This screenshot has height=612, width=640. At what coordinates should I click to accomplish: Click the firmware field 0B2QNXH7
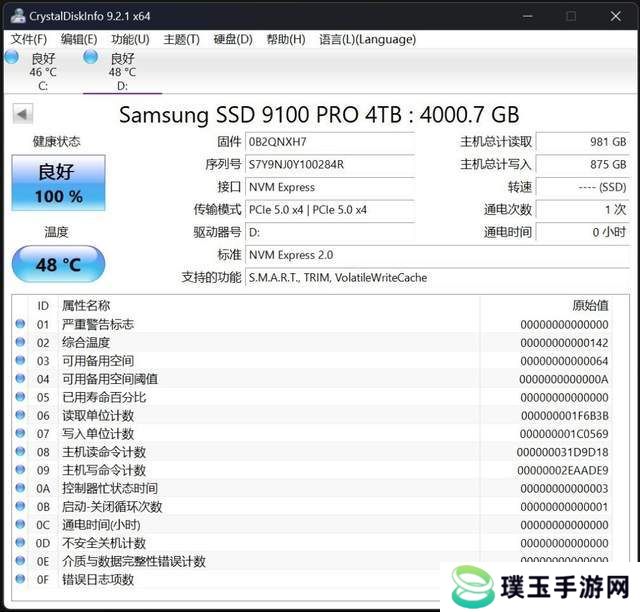(x=330, y=142)
